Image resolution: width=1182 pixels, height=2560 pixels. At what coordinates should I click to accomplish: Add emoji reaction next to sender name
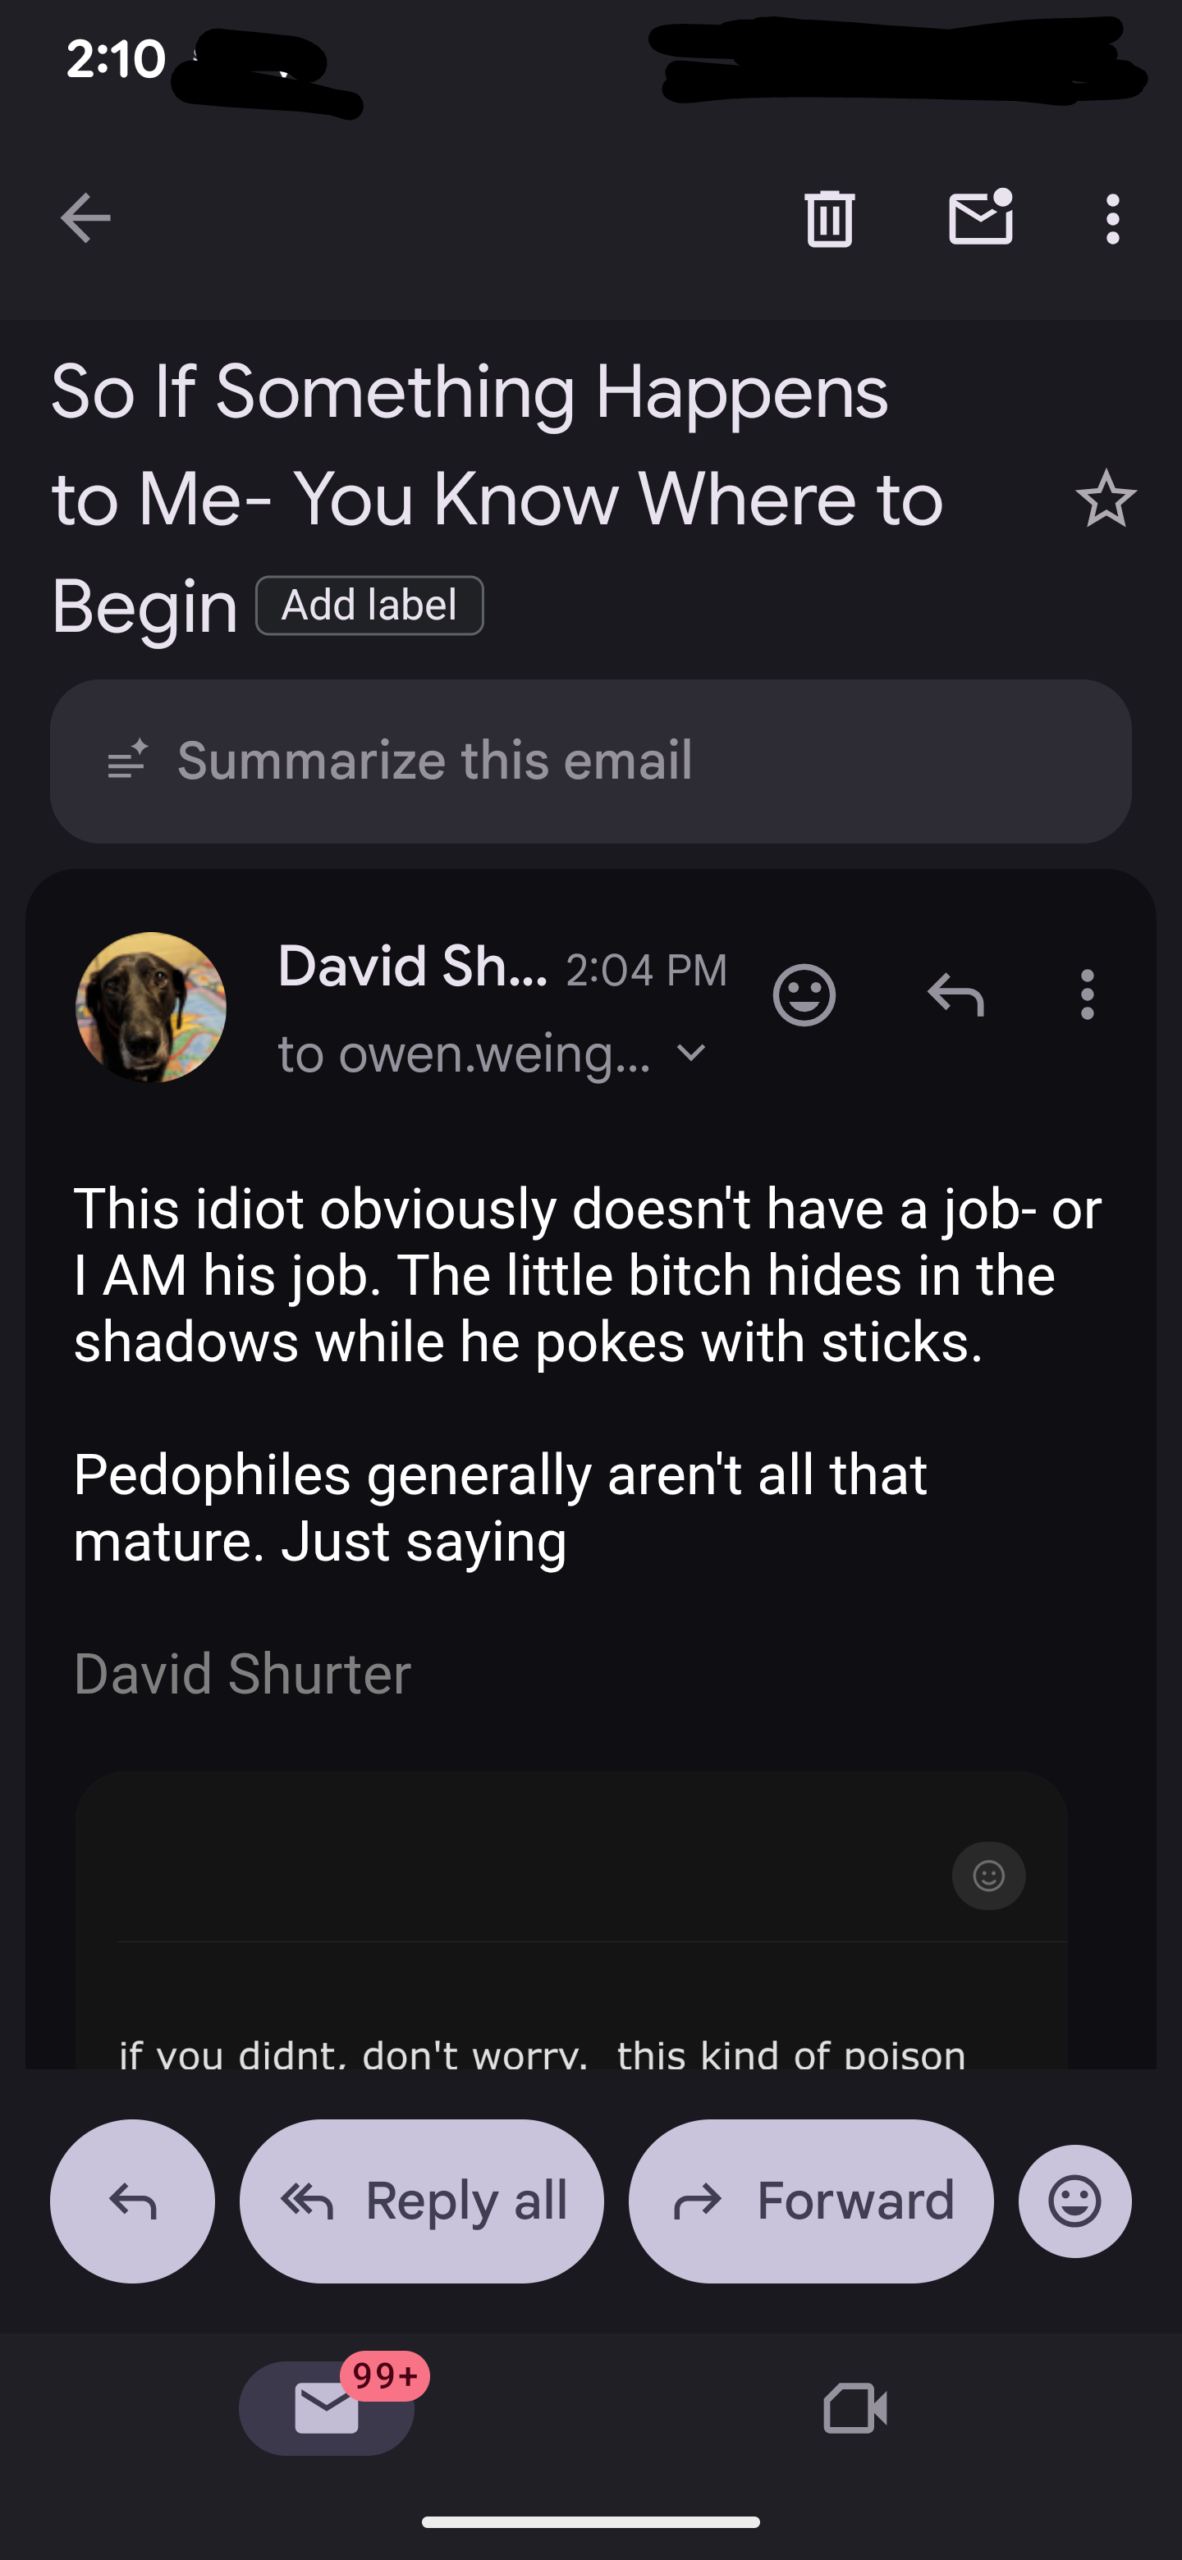click(x=804, y=995)
